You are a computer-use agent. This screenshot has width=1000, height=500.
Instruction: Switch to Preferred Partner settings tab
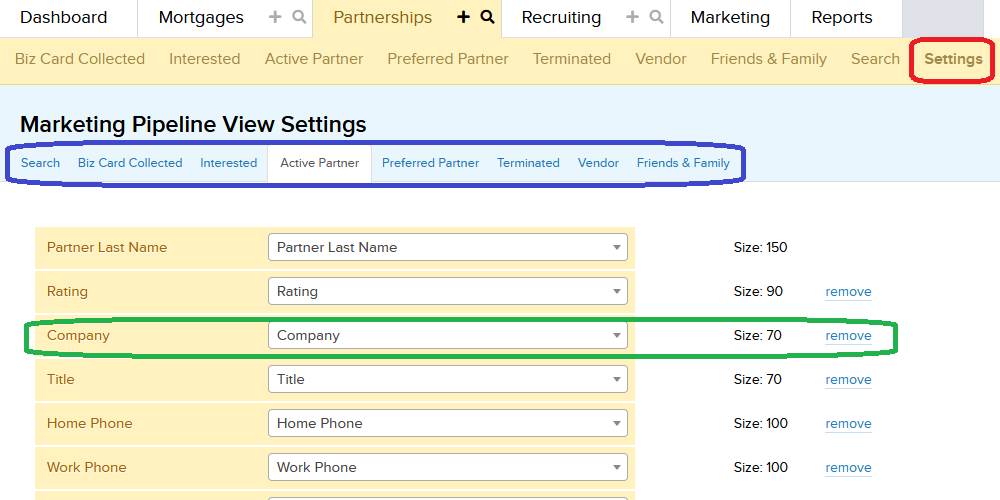coord(430,163)
